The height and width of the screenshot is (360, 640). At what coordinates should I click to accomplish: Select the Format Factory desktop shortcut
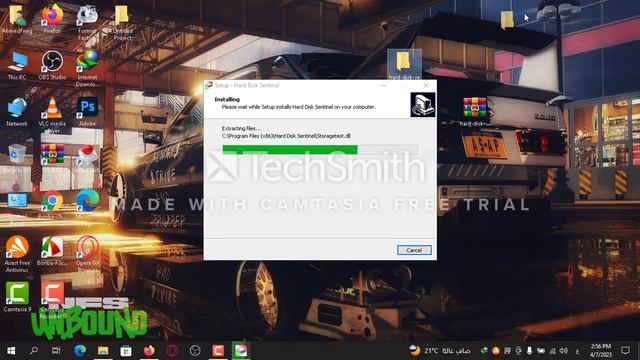[x=87, y=22]
